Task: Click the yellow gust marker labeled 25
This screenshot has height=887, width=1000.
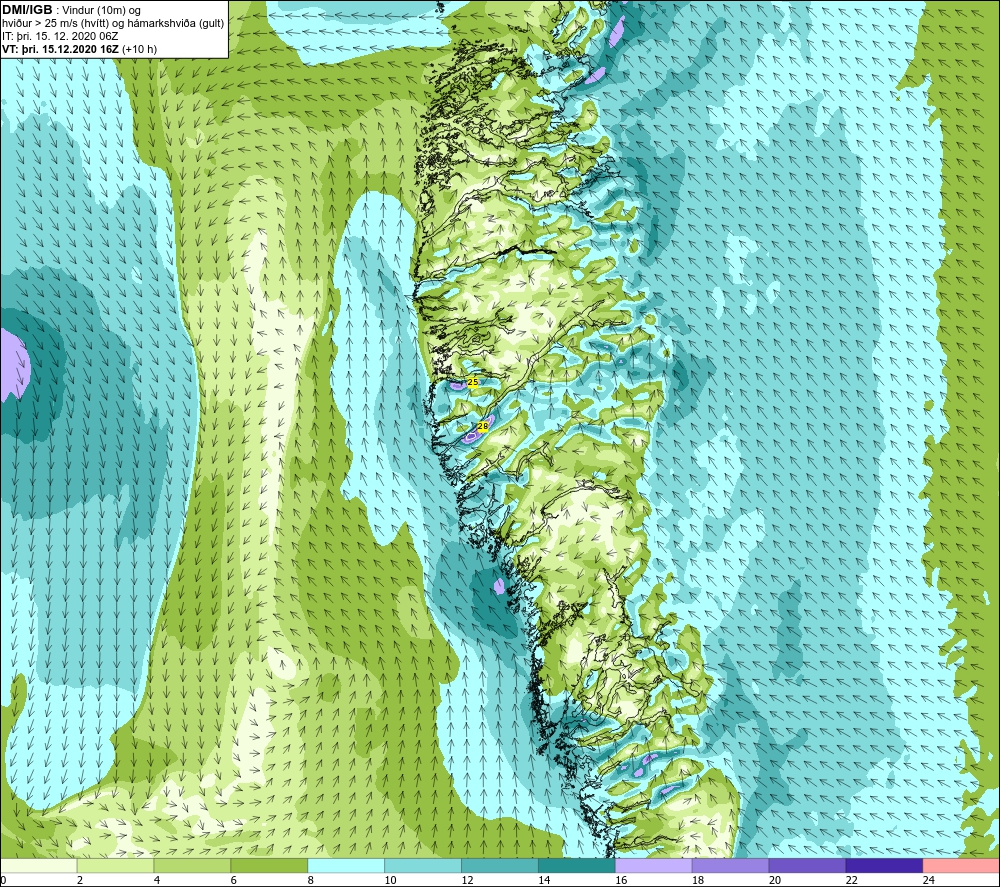Action: pyautogui.click(x=473, y=382)
